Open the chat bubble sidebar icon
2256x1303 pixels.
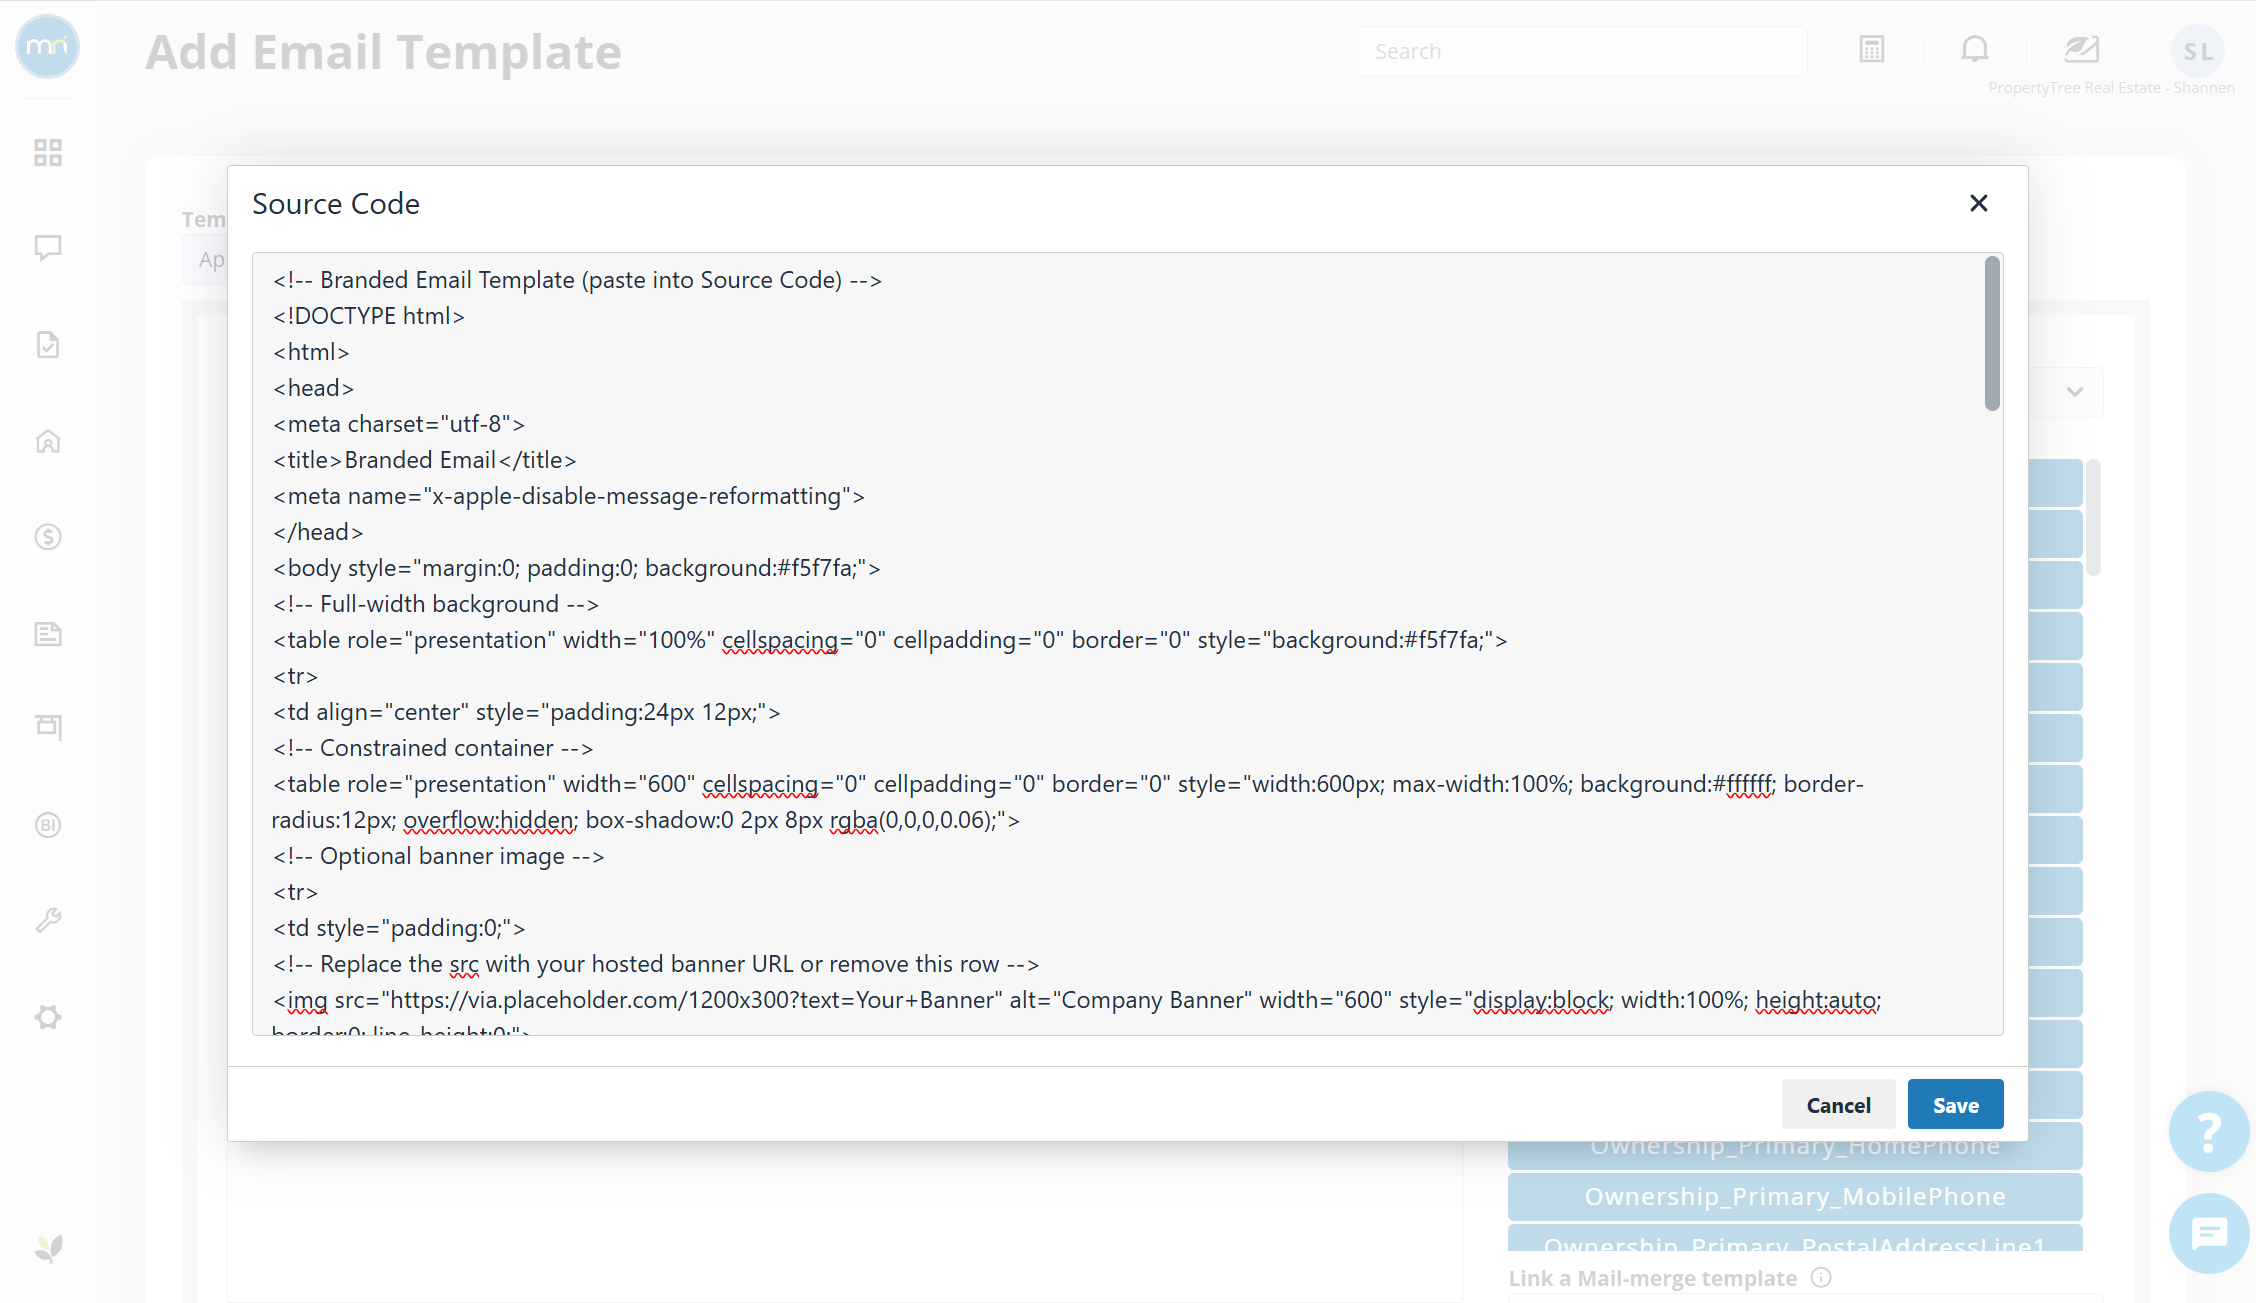pos(48,247)
